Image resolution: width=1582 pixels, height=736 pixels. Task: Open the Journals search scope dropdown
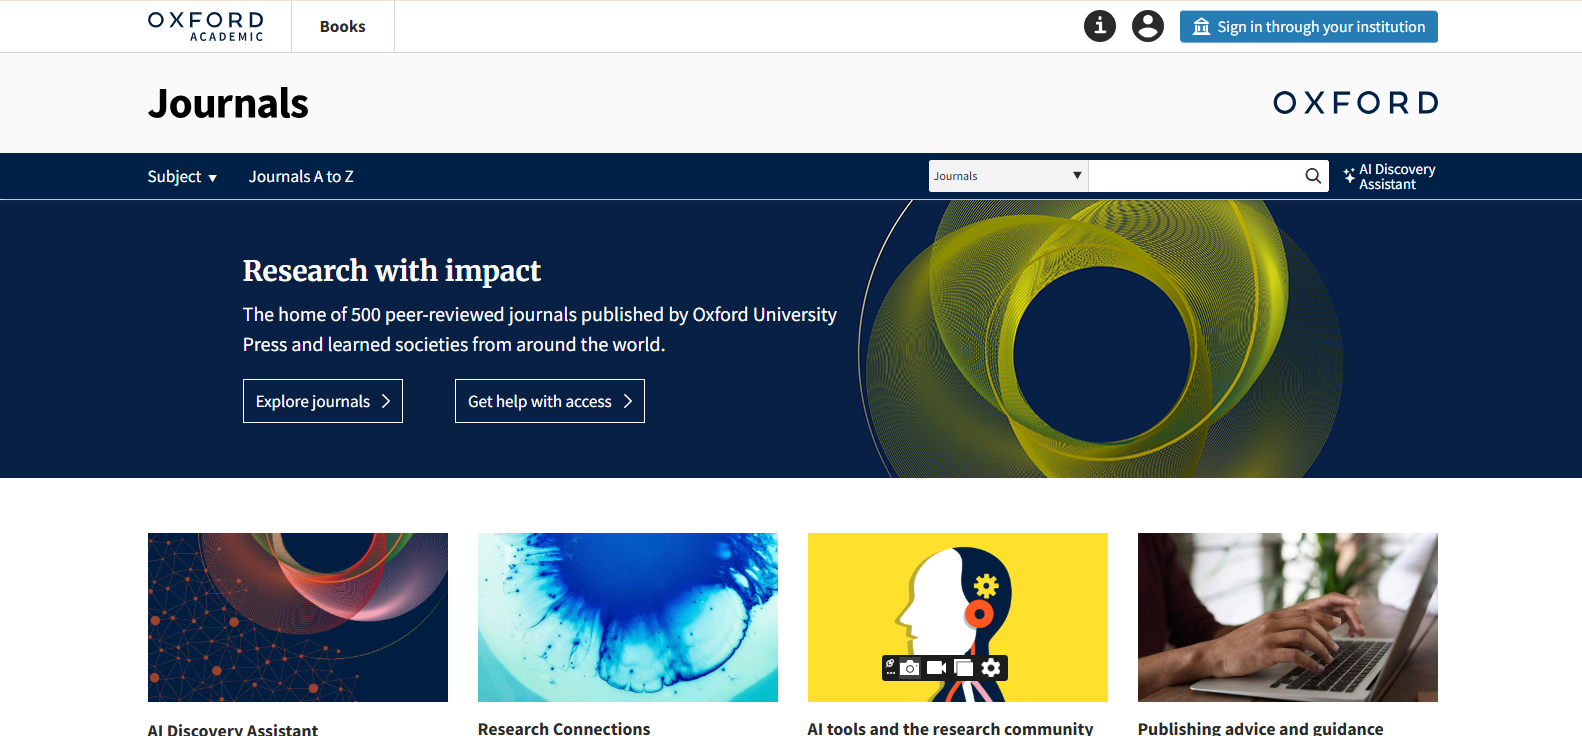coord(1007,176)
